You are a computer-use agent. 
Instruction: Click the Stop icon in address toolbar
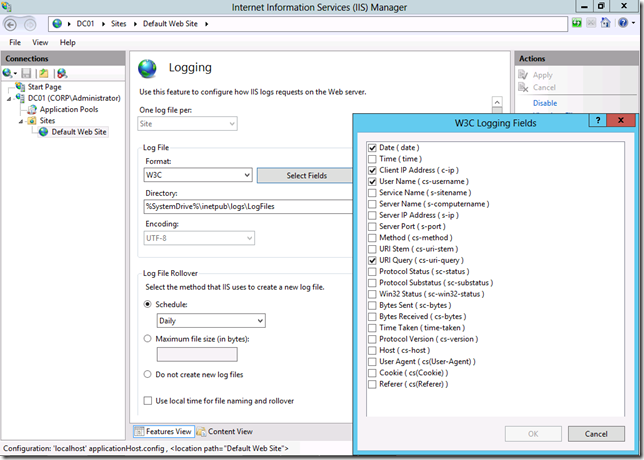pyautogui.click(x=591, y=23)
